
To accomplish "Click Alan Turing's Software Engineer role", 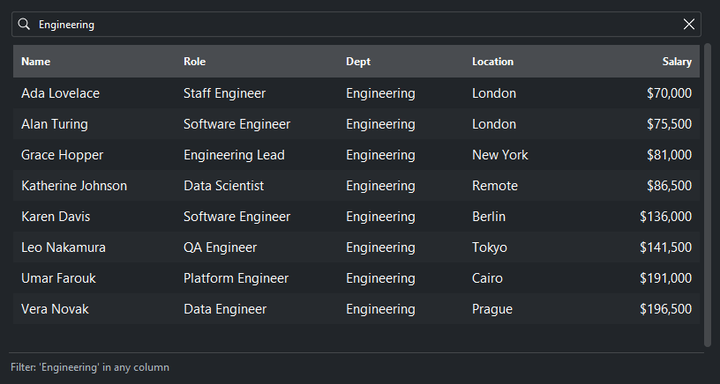I will coord(237,124).
